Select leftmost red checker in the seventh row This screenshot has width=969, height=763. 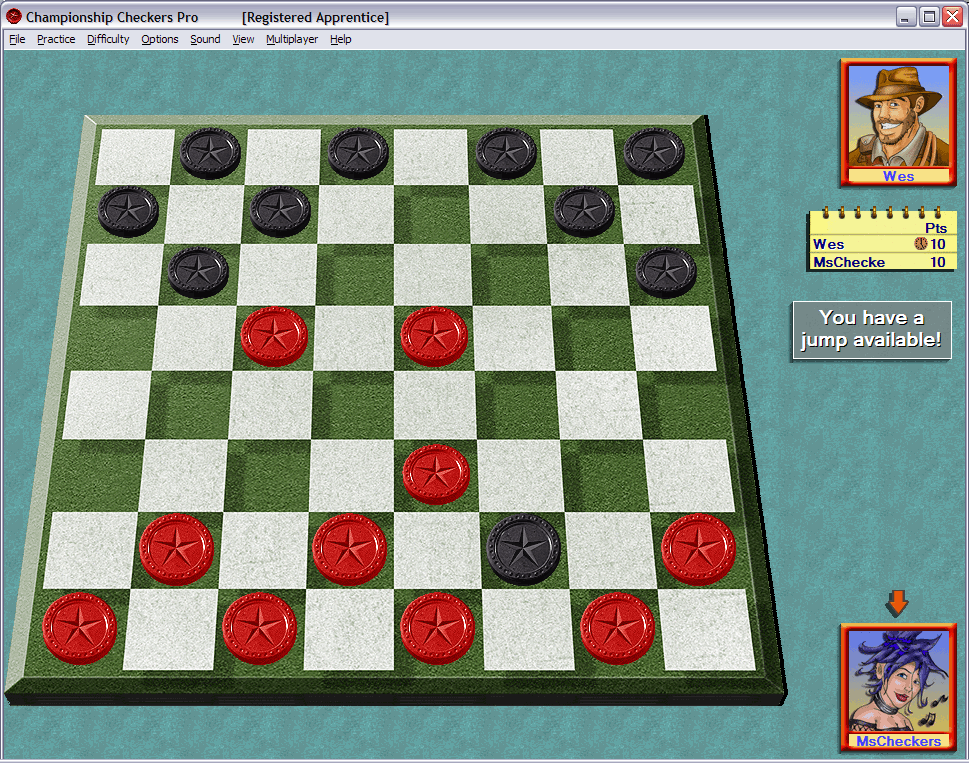[x=177, y=549]
